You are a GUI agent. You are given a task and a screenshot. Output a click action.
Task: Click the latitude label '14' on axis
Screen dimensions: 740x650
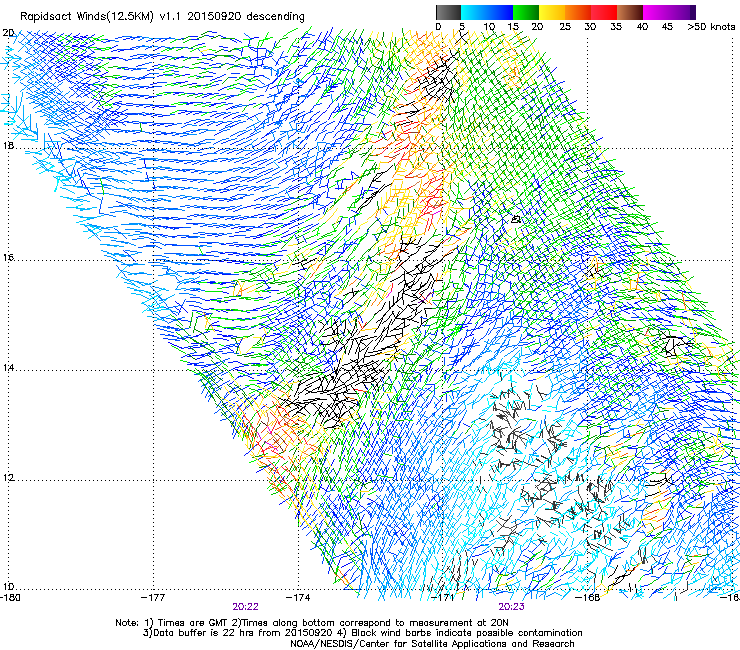(x=8, y=367)
